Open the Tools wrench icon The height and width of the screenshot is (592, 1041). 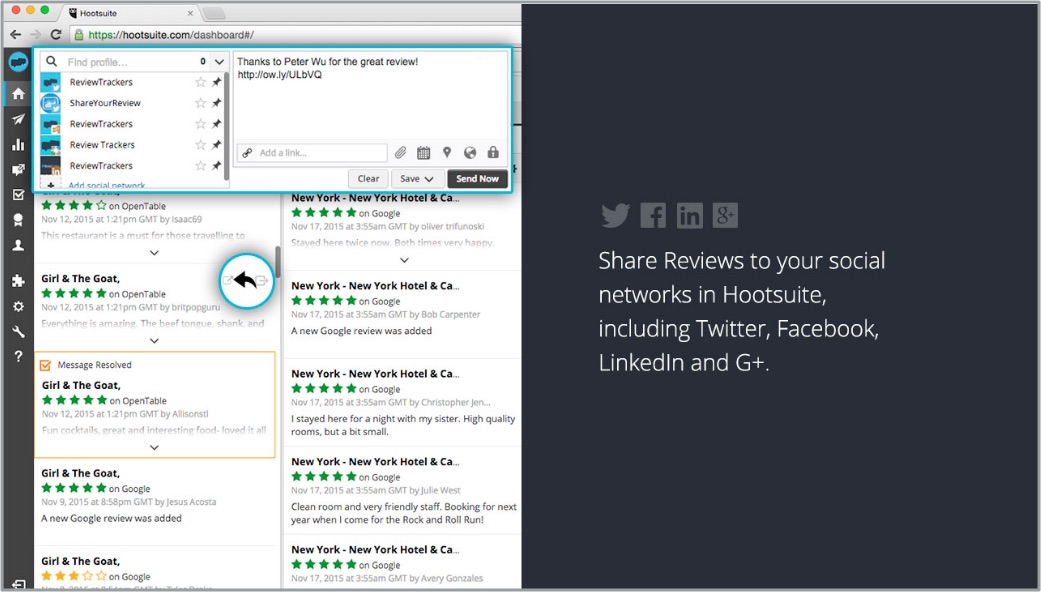[18, 331]
